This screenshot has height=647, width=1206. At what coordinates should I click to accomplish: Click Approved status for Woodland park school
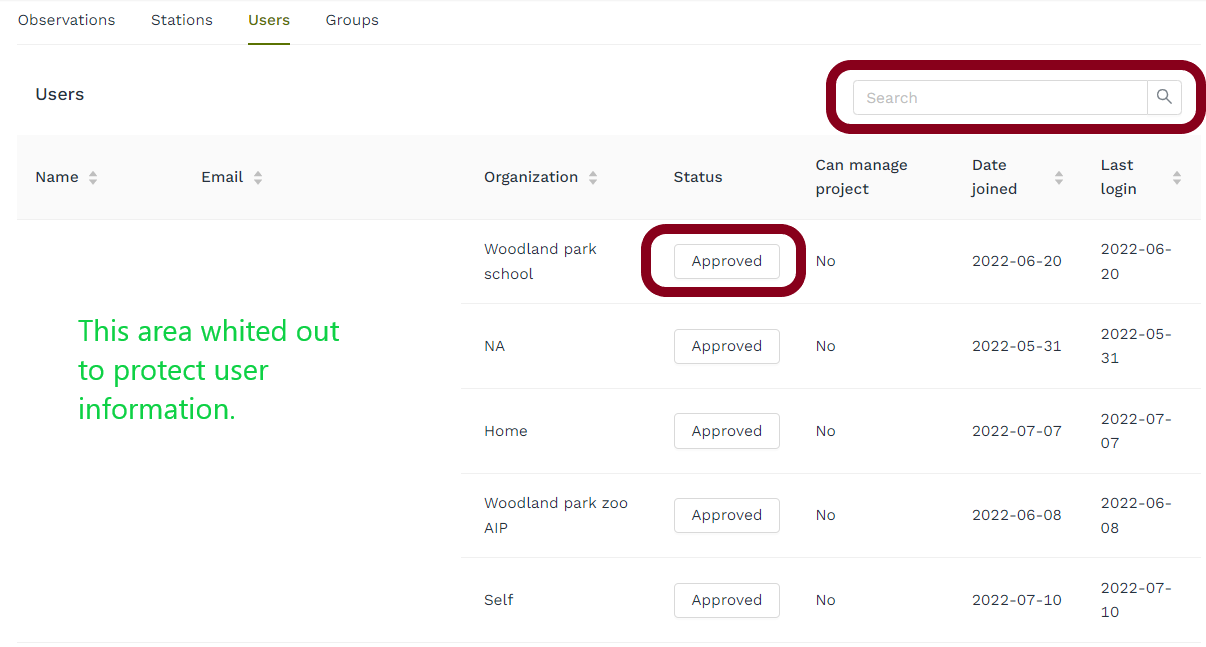click(x=727, y=261)
